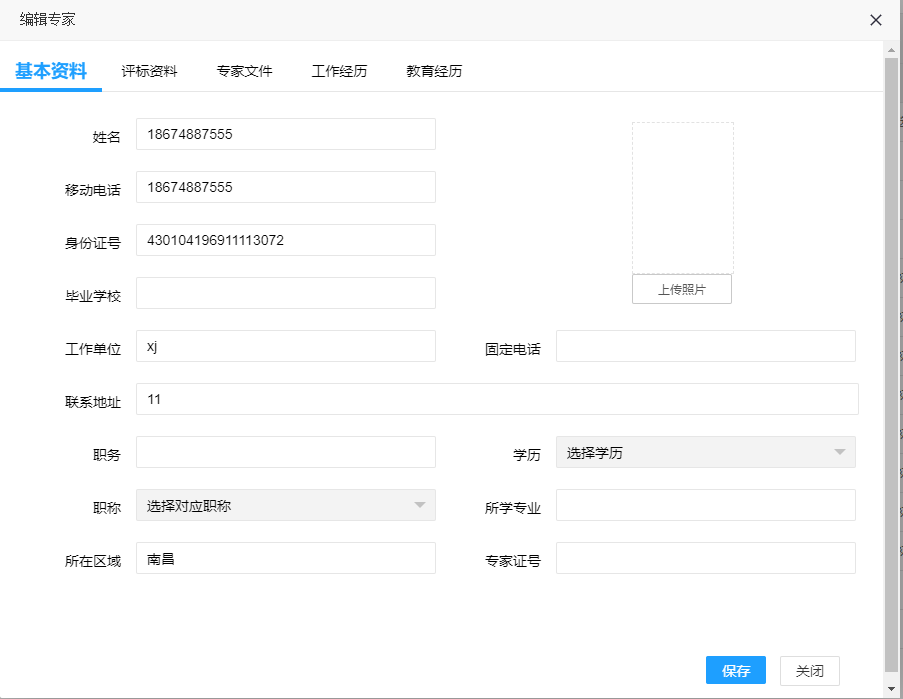Viewport: 903px width, 699px height.
Task: Focus the 毕业学校 input field
Action: [x=286, y=293]
